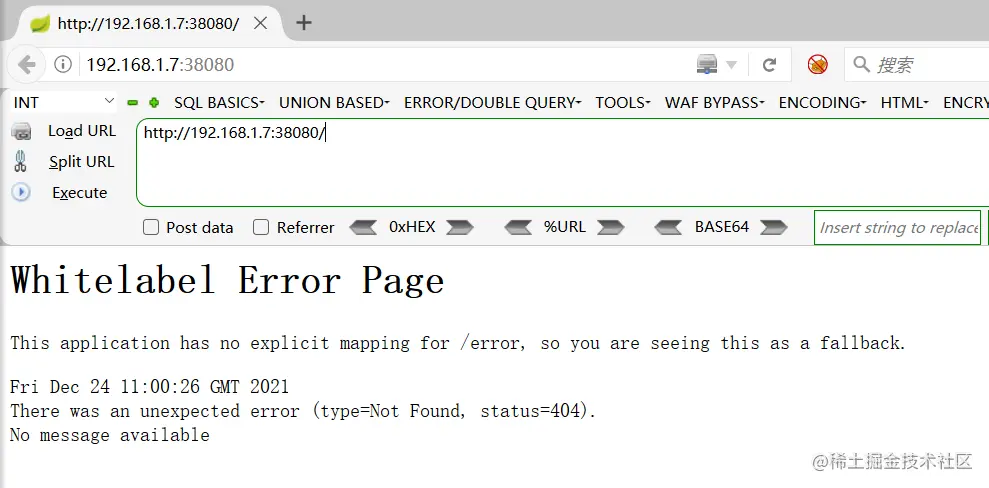This screenshot has width=989, height=488.
Task: Open the TOOLS menu
Action: pyautogui.click(x=623, y=103)
